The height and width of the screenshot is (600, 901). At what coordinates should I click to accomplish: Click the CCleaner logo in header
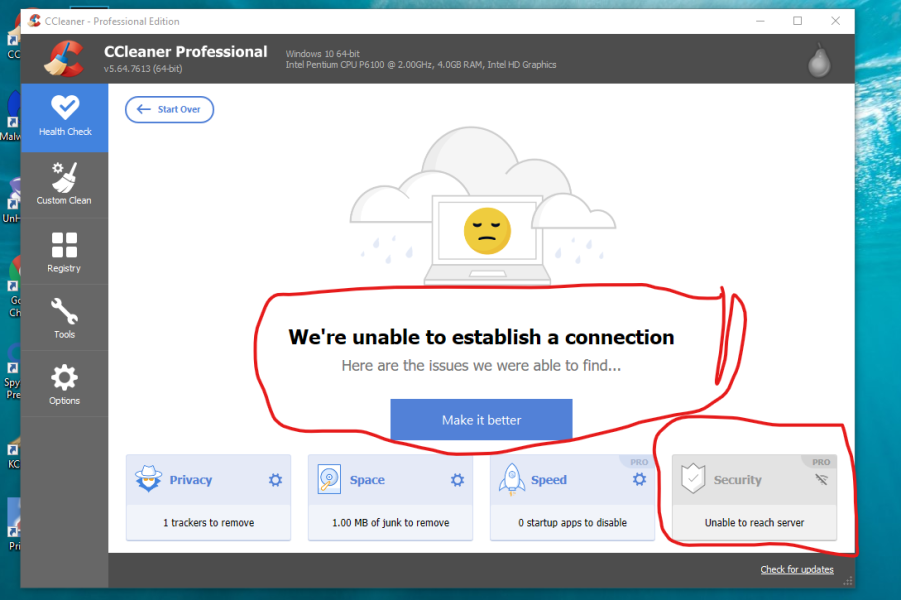point(64,59)
